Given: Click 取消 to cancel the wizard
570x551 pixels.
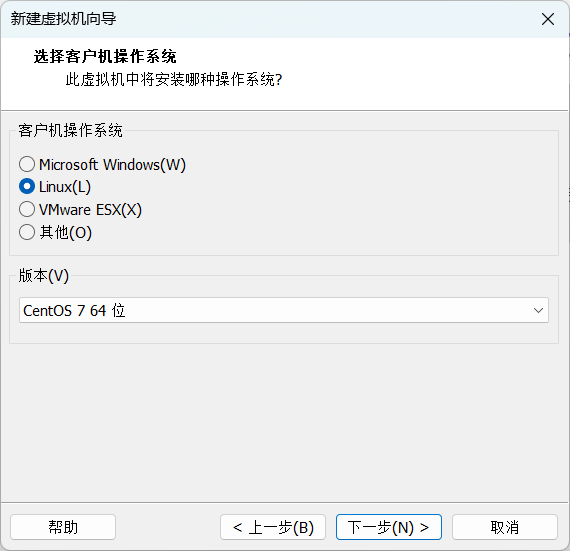Looking at the screenshot, I should pos(505,527).
